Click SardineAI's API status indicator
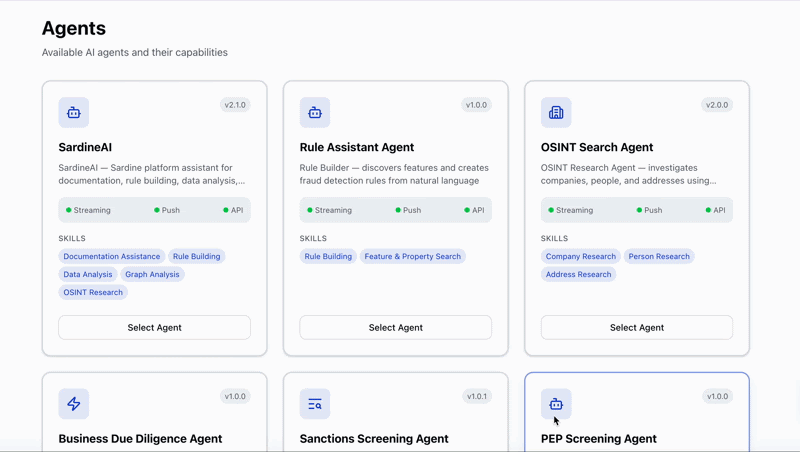Screen dimensions: 800x452 233,210
